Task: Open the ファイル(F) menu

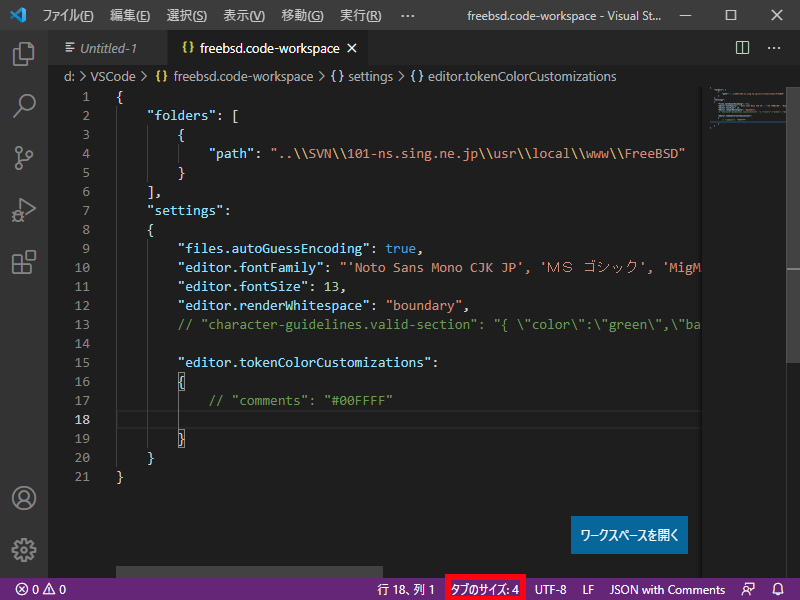Action: [x=68, y=16]
